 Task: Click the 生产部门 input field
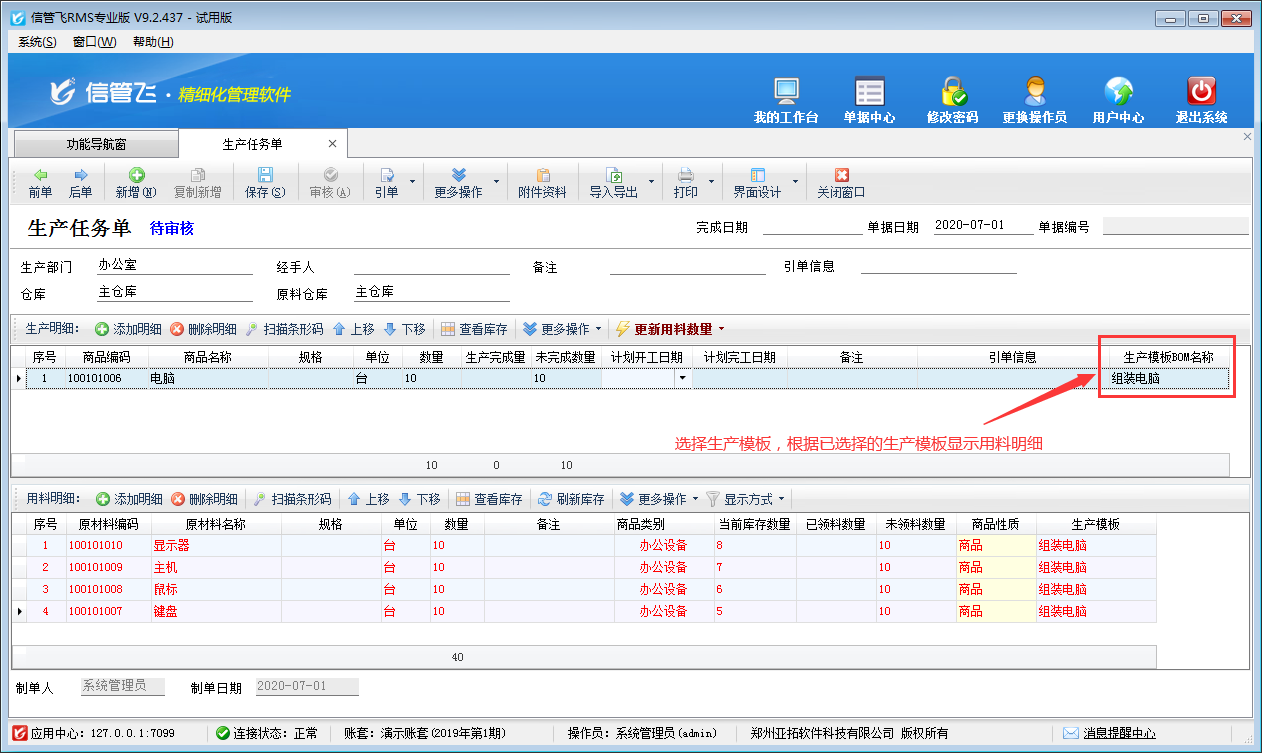tap(174, 266)
